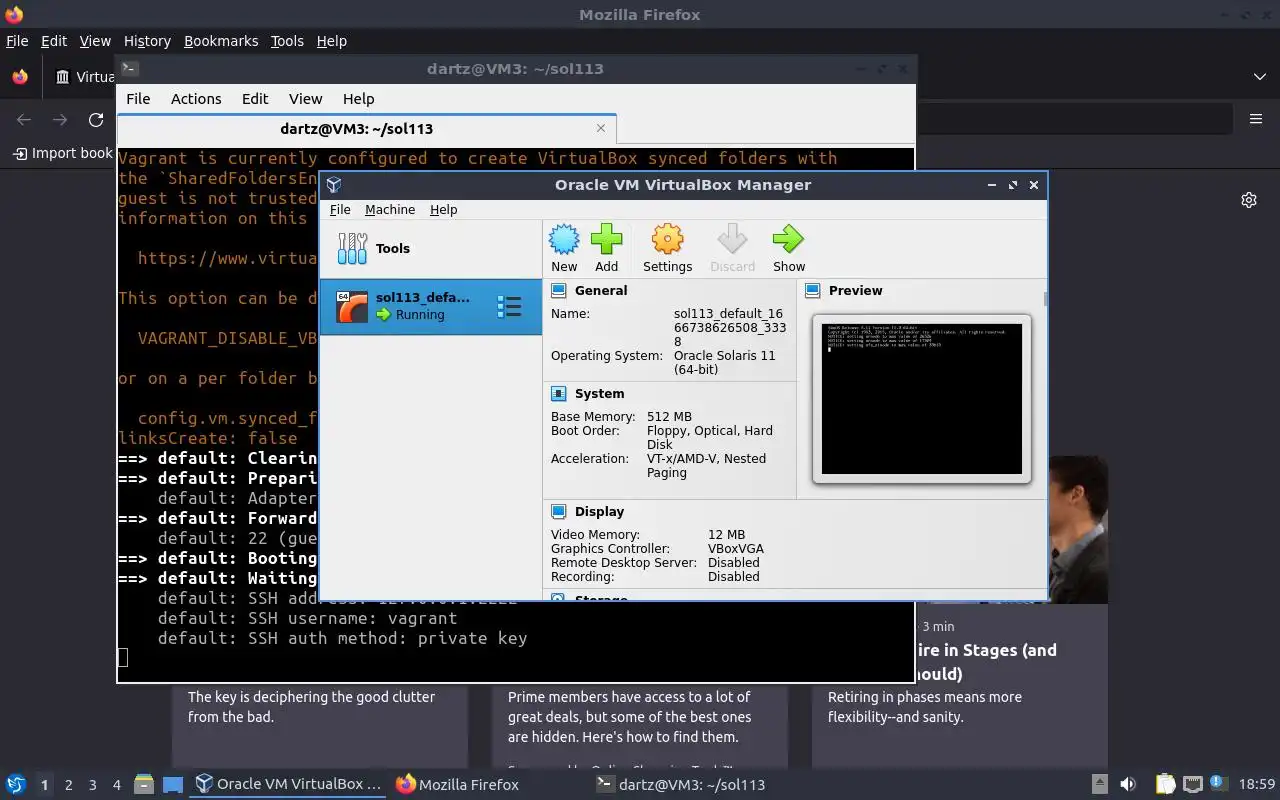Screen dimensions: 1280x800
Task: Click the Display section monitor icon
Action: coord(558,512)
